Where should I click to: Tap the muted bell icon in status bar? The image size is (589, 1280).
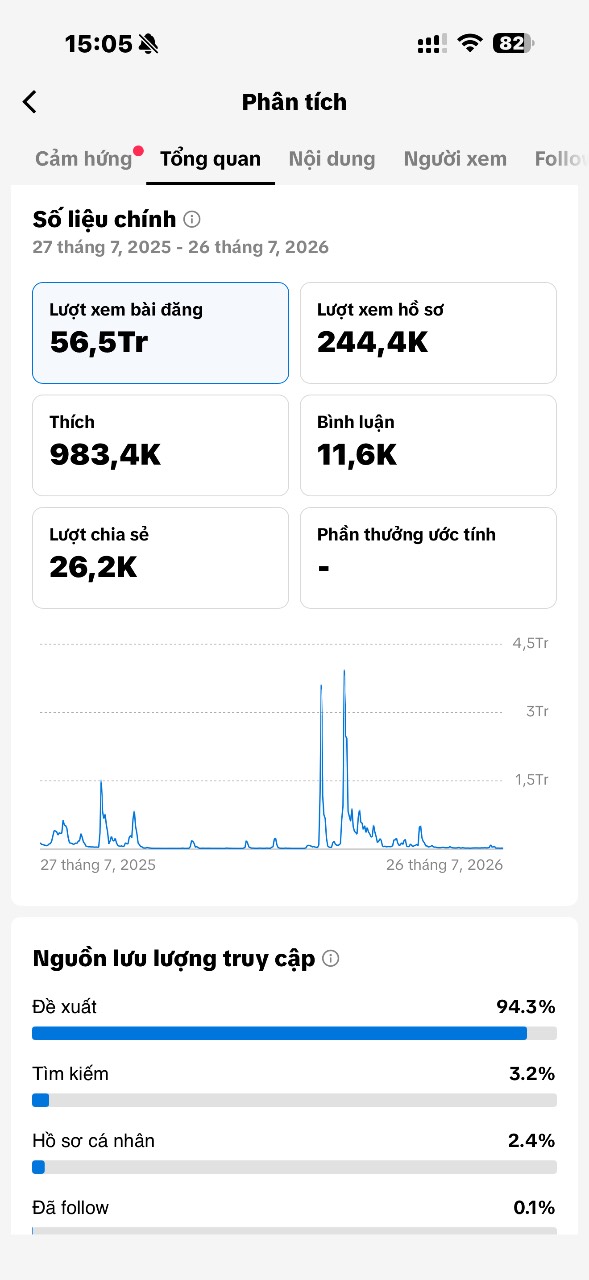coord(149,43)
